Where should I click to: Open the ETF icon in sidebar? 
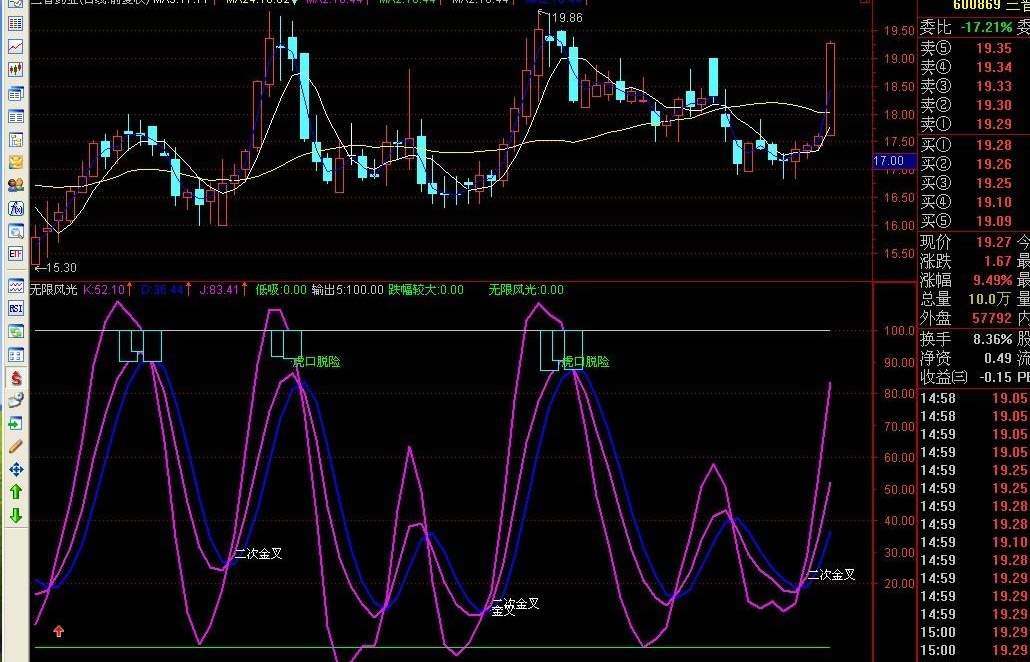(x=15, y=254)
